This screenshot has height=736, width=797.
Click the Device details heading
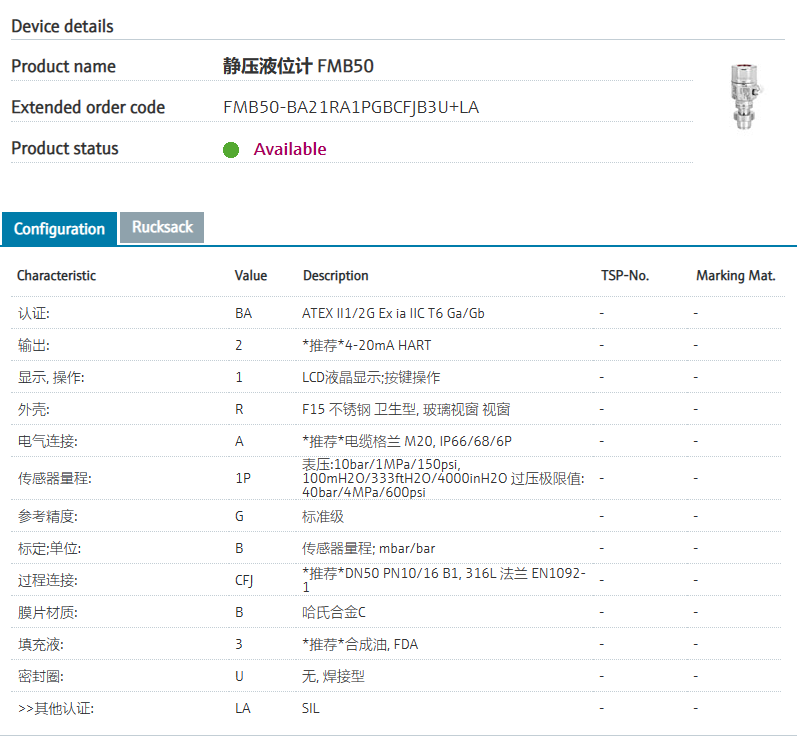(62, 26)
